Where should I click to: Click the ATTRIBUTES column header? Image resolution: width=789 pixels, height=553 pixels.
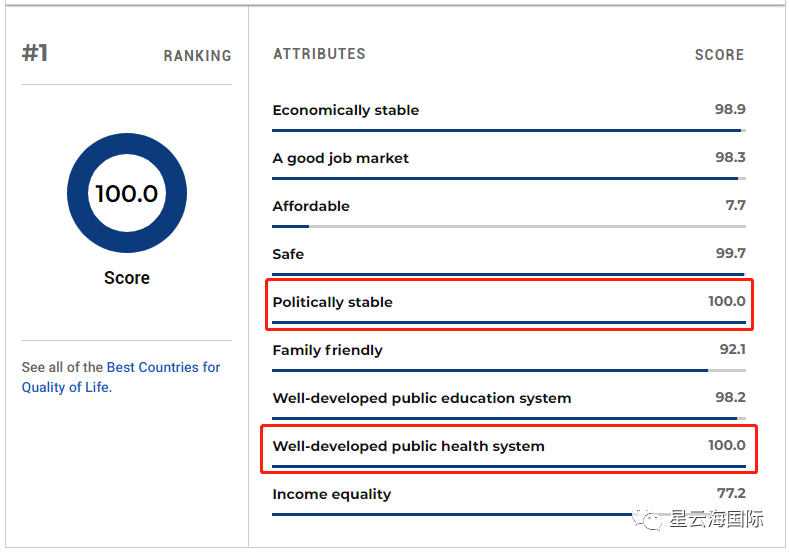[319, 54]
